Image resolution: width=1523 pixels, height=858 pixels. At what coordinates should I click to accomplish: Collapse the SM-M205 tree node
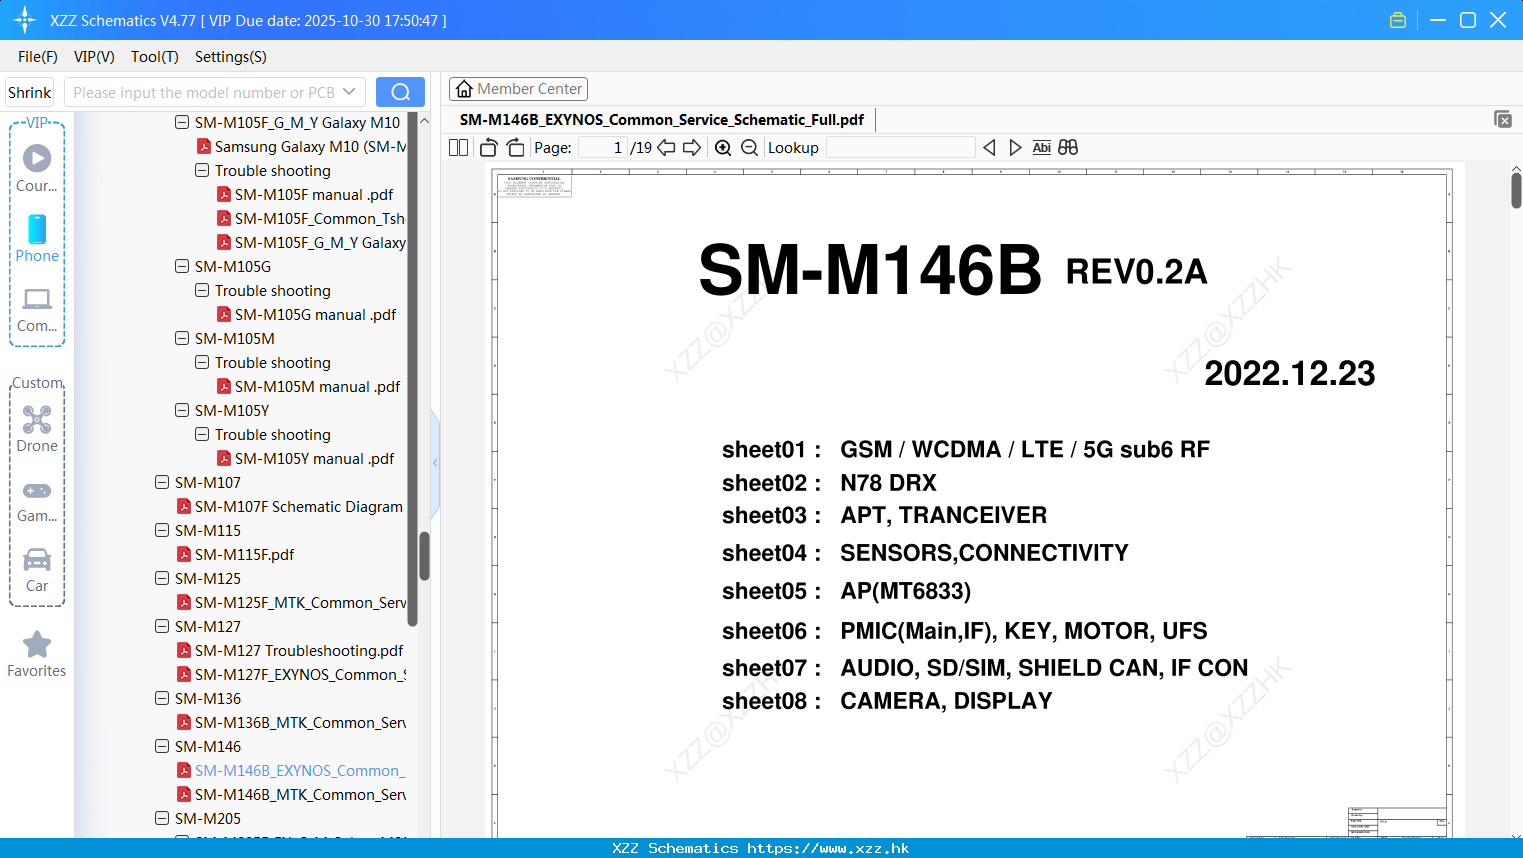[x=162, y=818]
